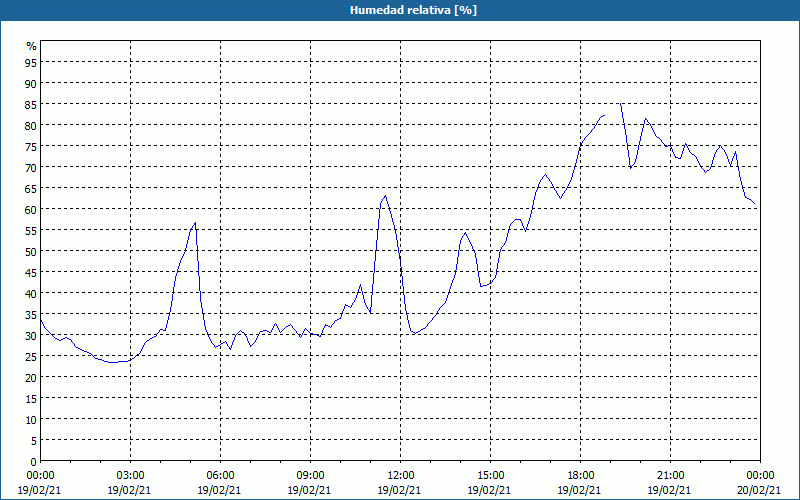This screenshot has height=500, width=800.
Task: Click the "%" unit label on y-axis
Action: [32, 46]
